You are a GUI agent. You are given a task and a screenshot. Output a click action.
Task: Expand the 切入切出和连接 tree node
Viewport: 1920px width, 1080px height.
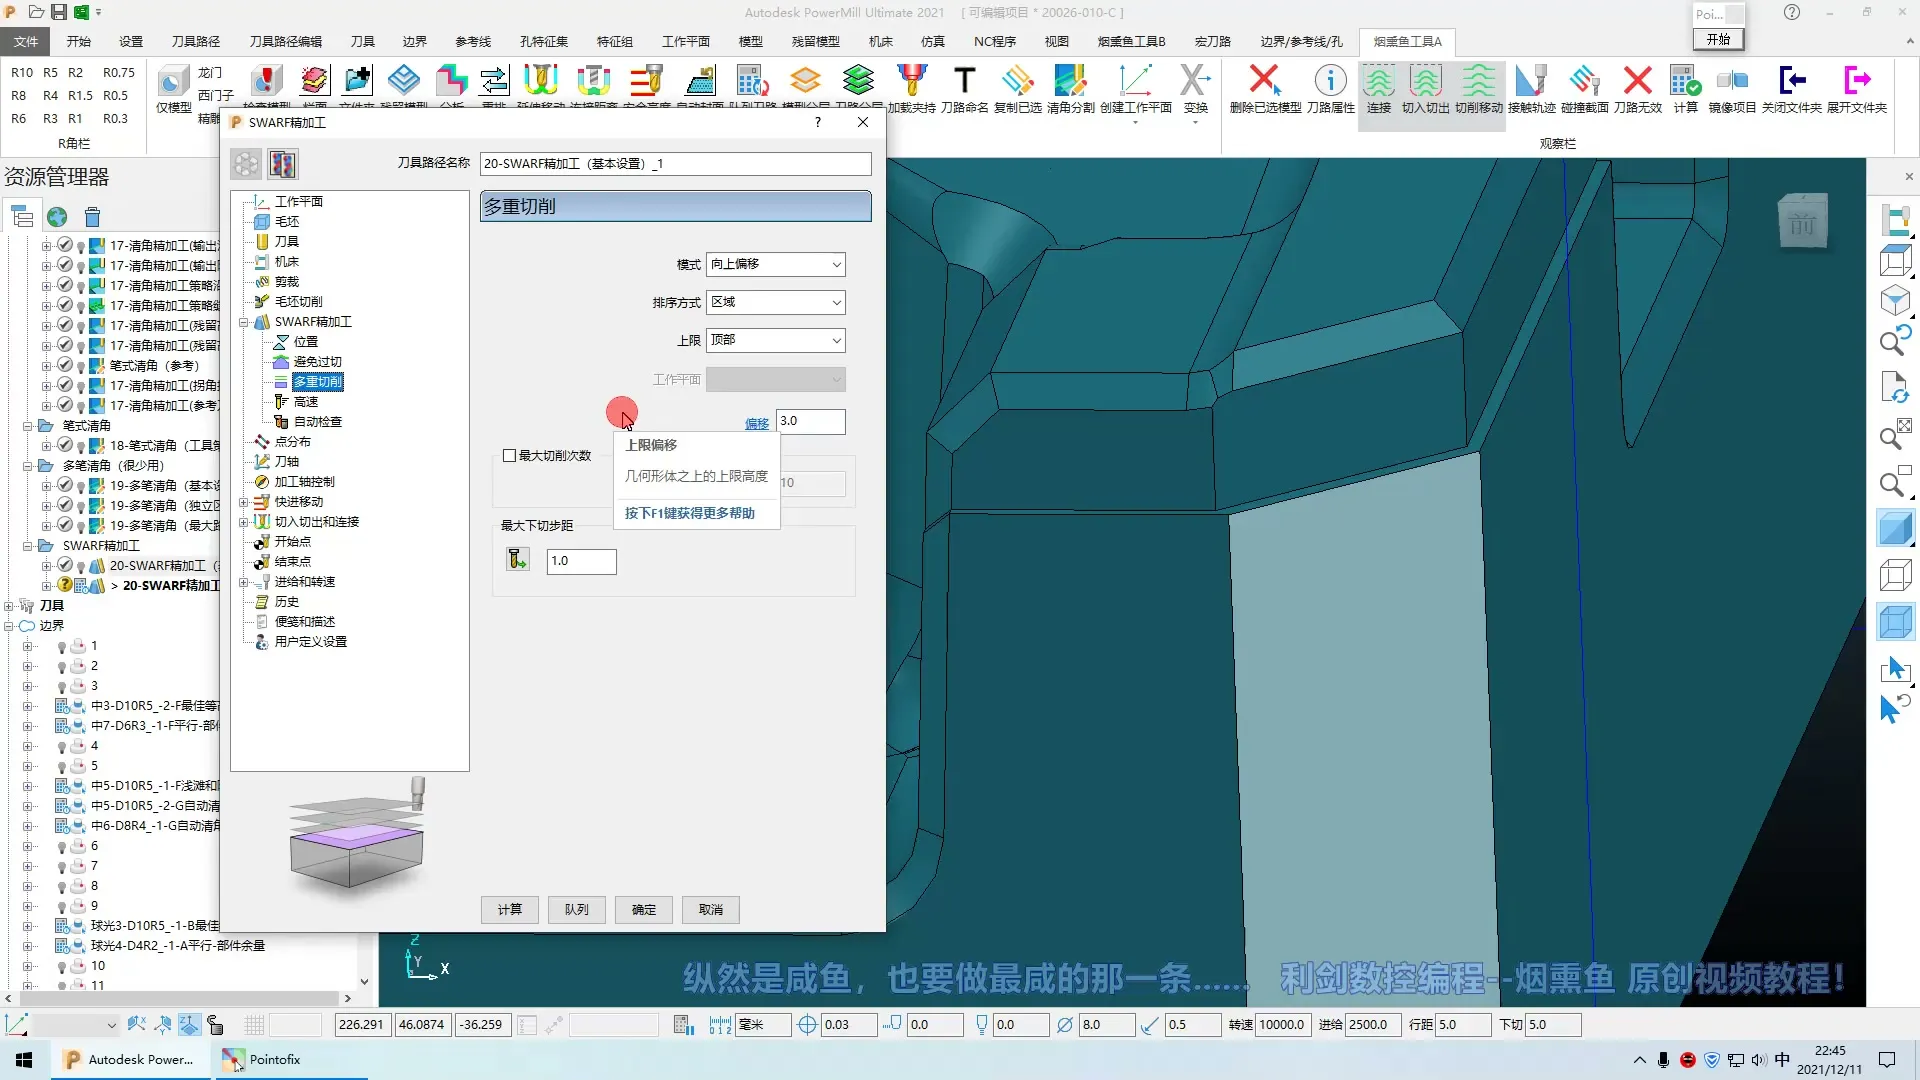tap(243, 522)
